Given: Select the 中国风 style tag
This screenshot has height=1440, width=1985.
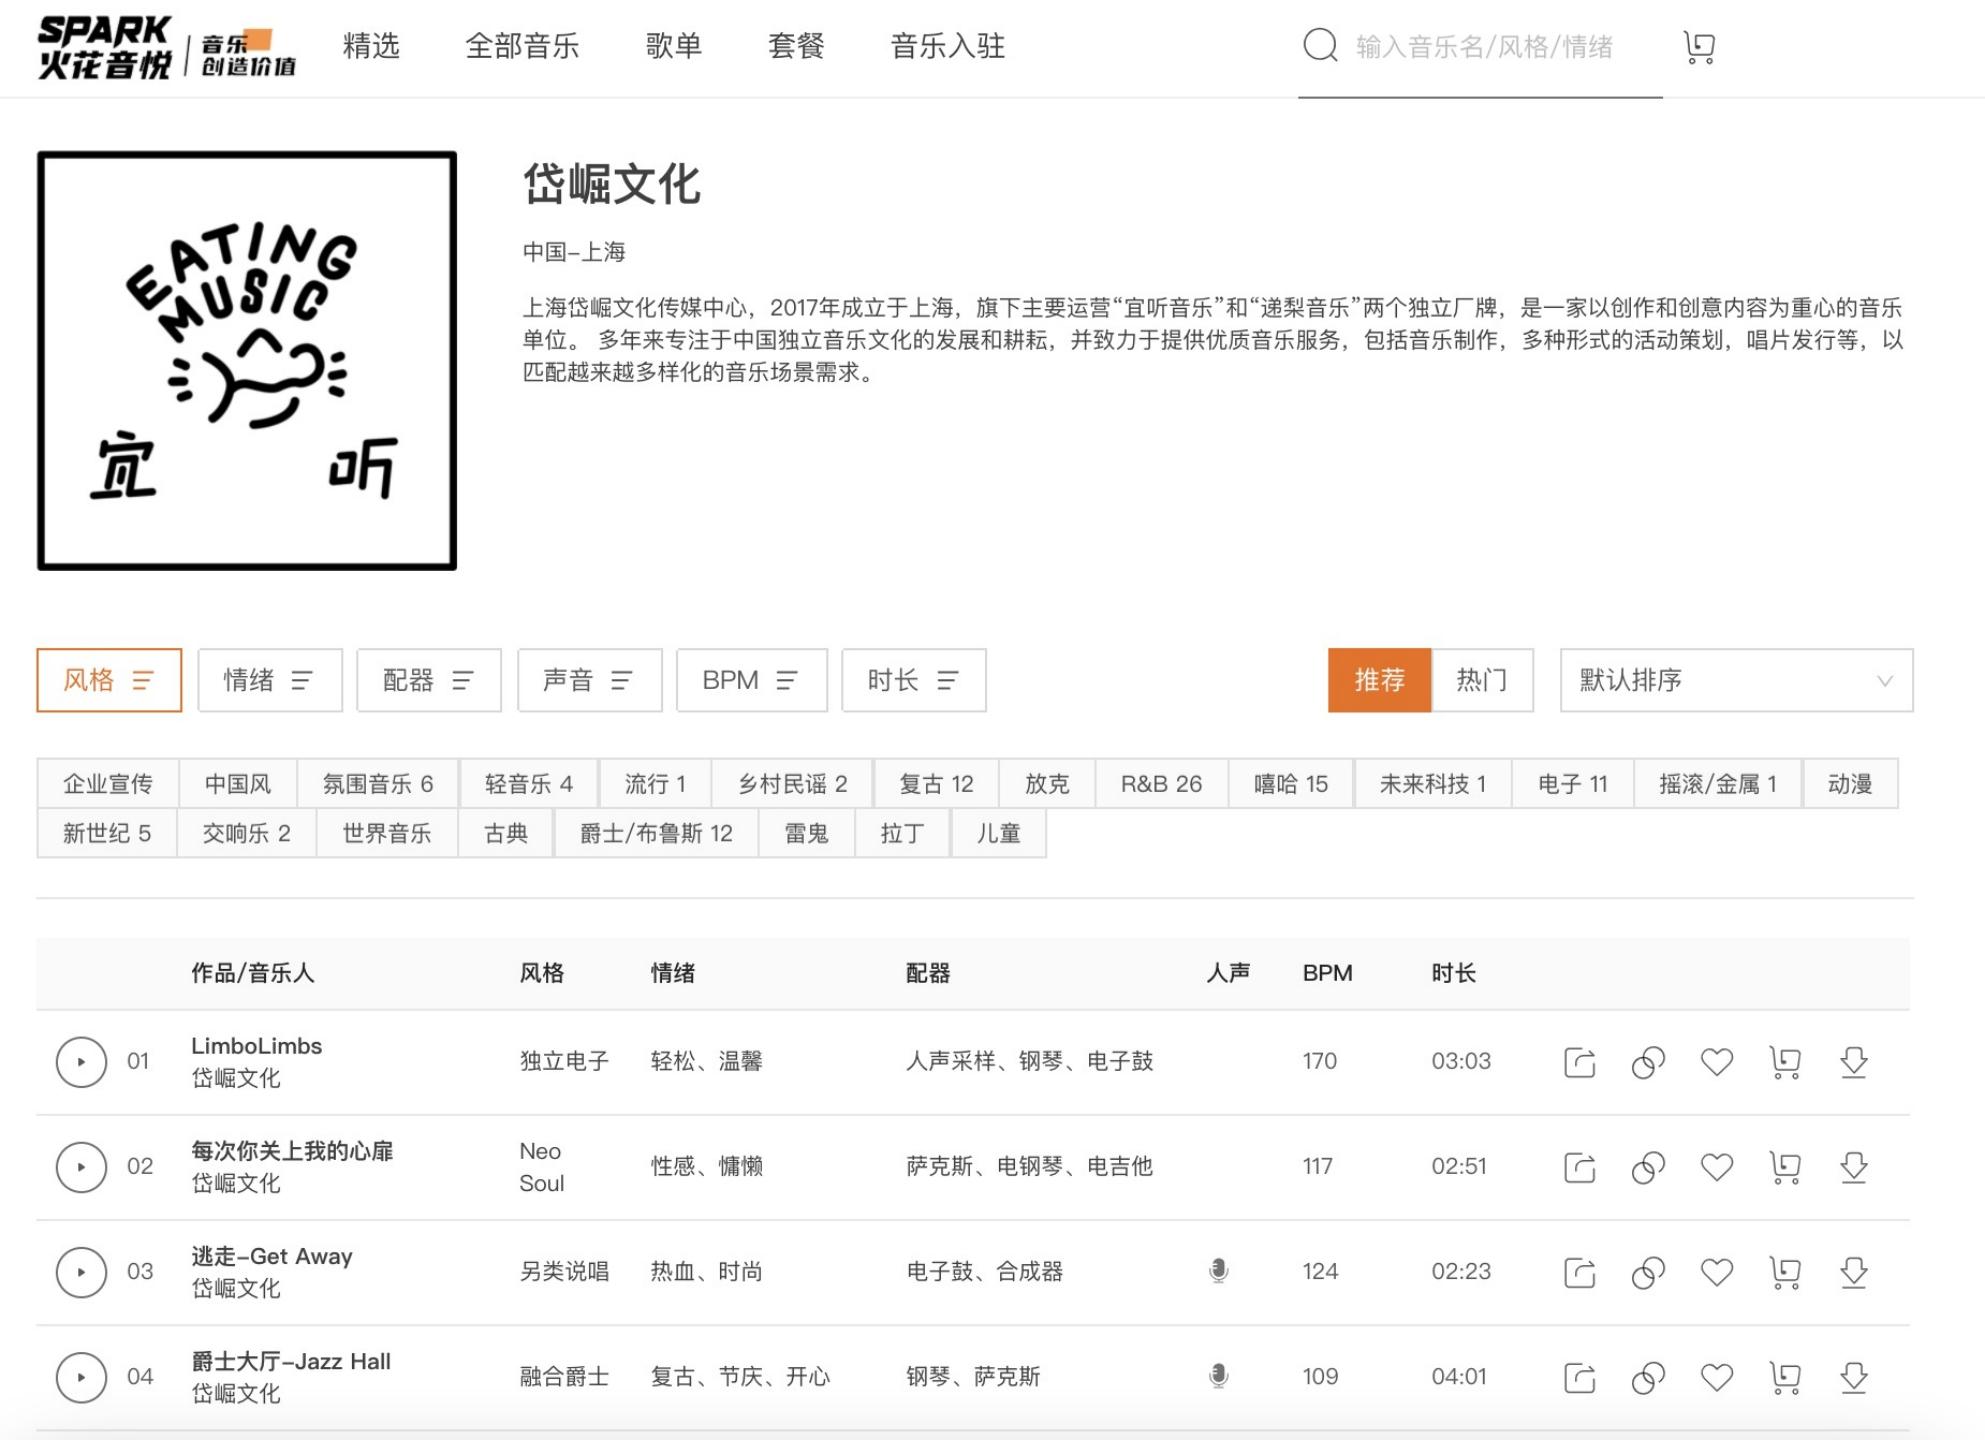Looking at the screenshot, I should point(238,783).
